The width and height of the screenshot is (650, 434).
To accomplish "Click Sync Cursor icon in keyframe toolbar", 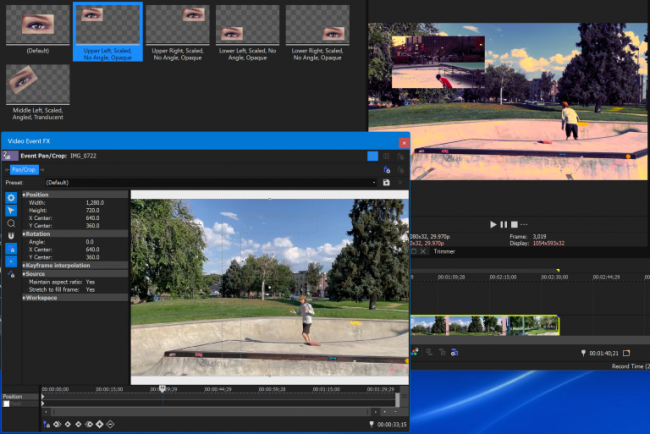I will tap(46, 424).
